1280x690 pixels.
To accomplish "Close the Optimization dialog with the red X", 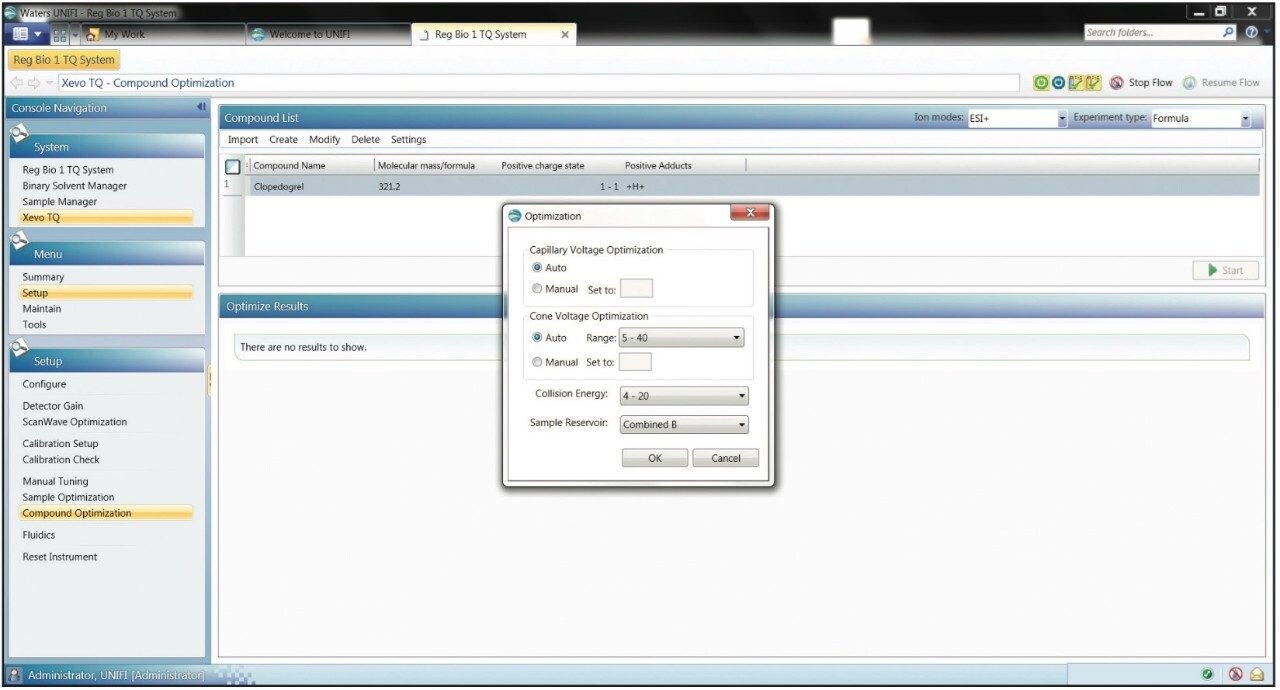I will click(x=750, y=213).
